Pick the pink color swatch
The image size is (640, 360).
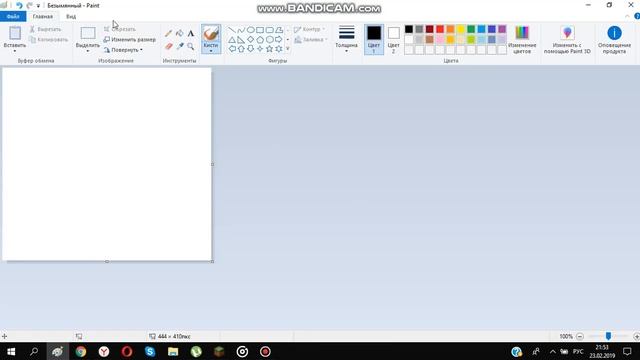(440, 39)
